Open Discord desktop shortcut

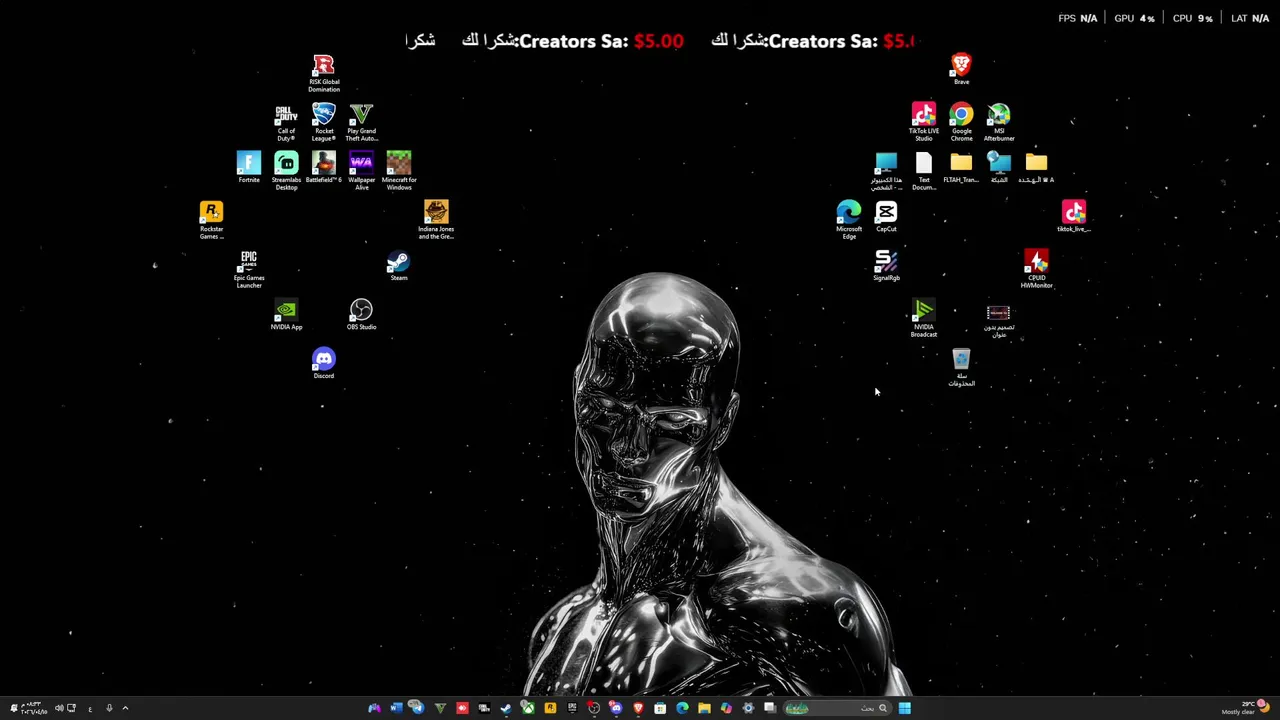click(324, 364)
